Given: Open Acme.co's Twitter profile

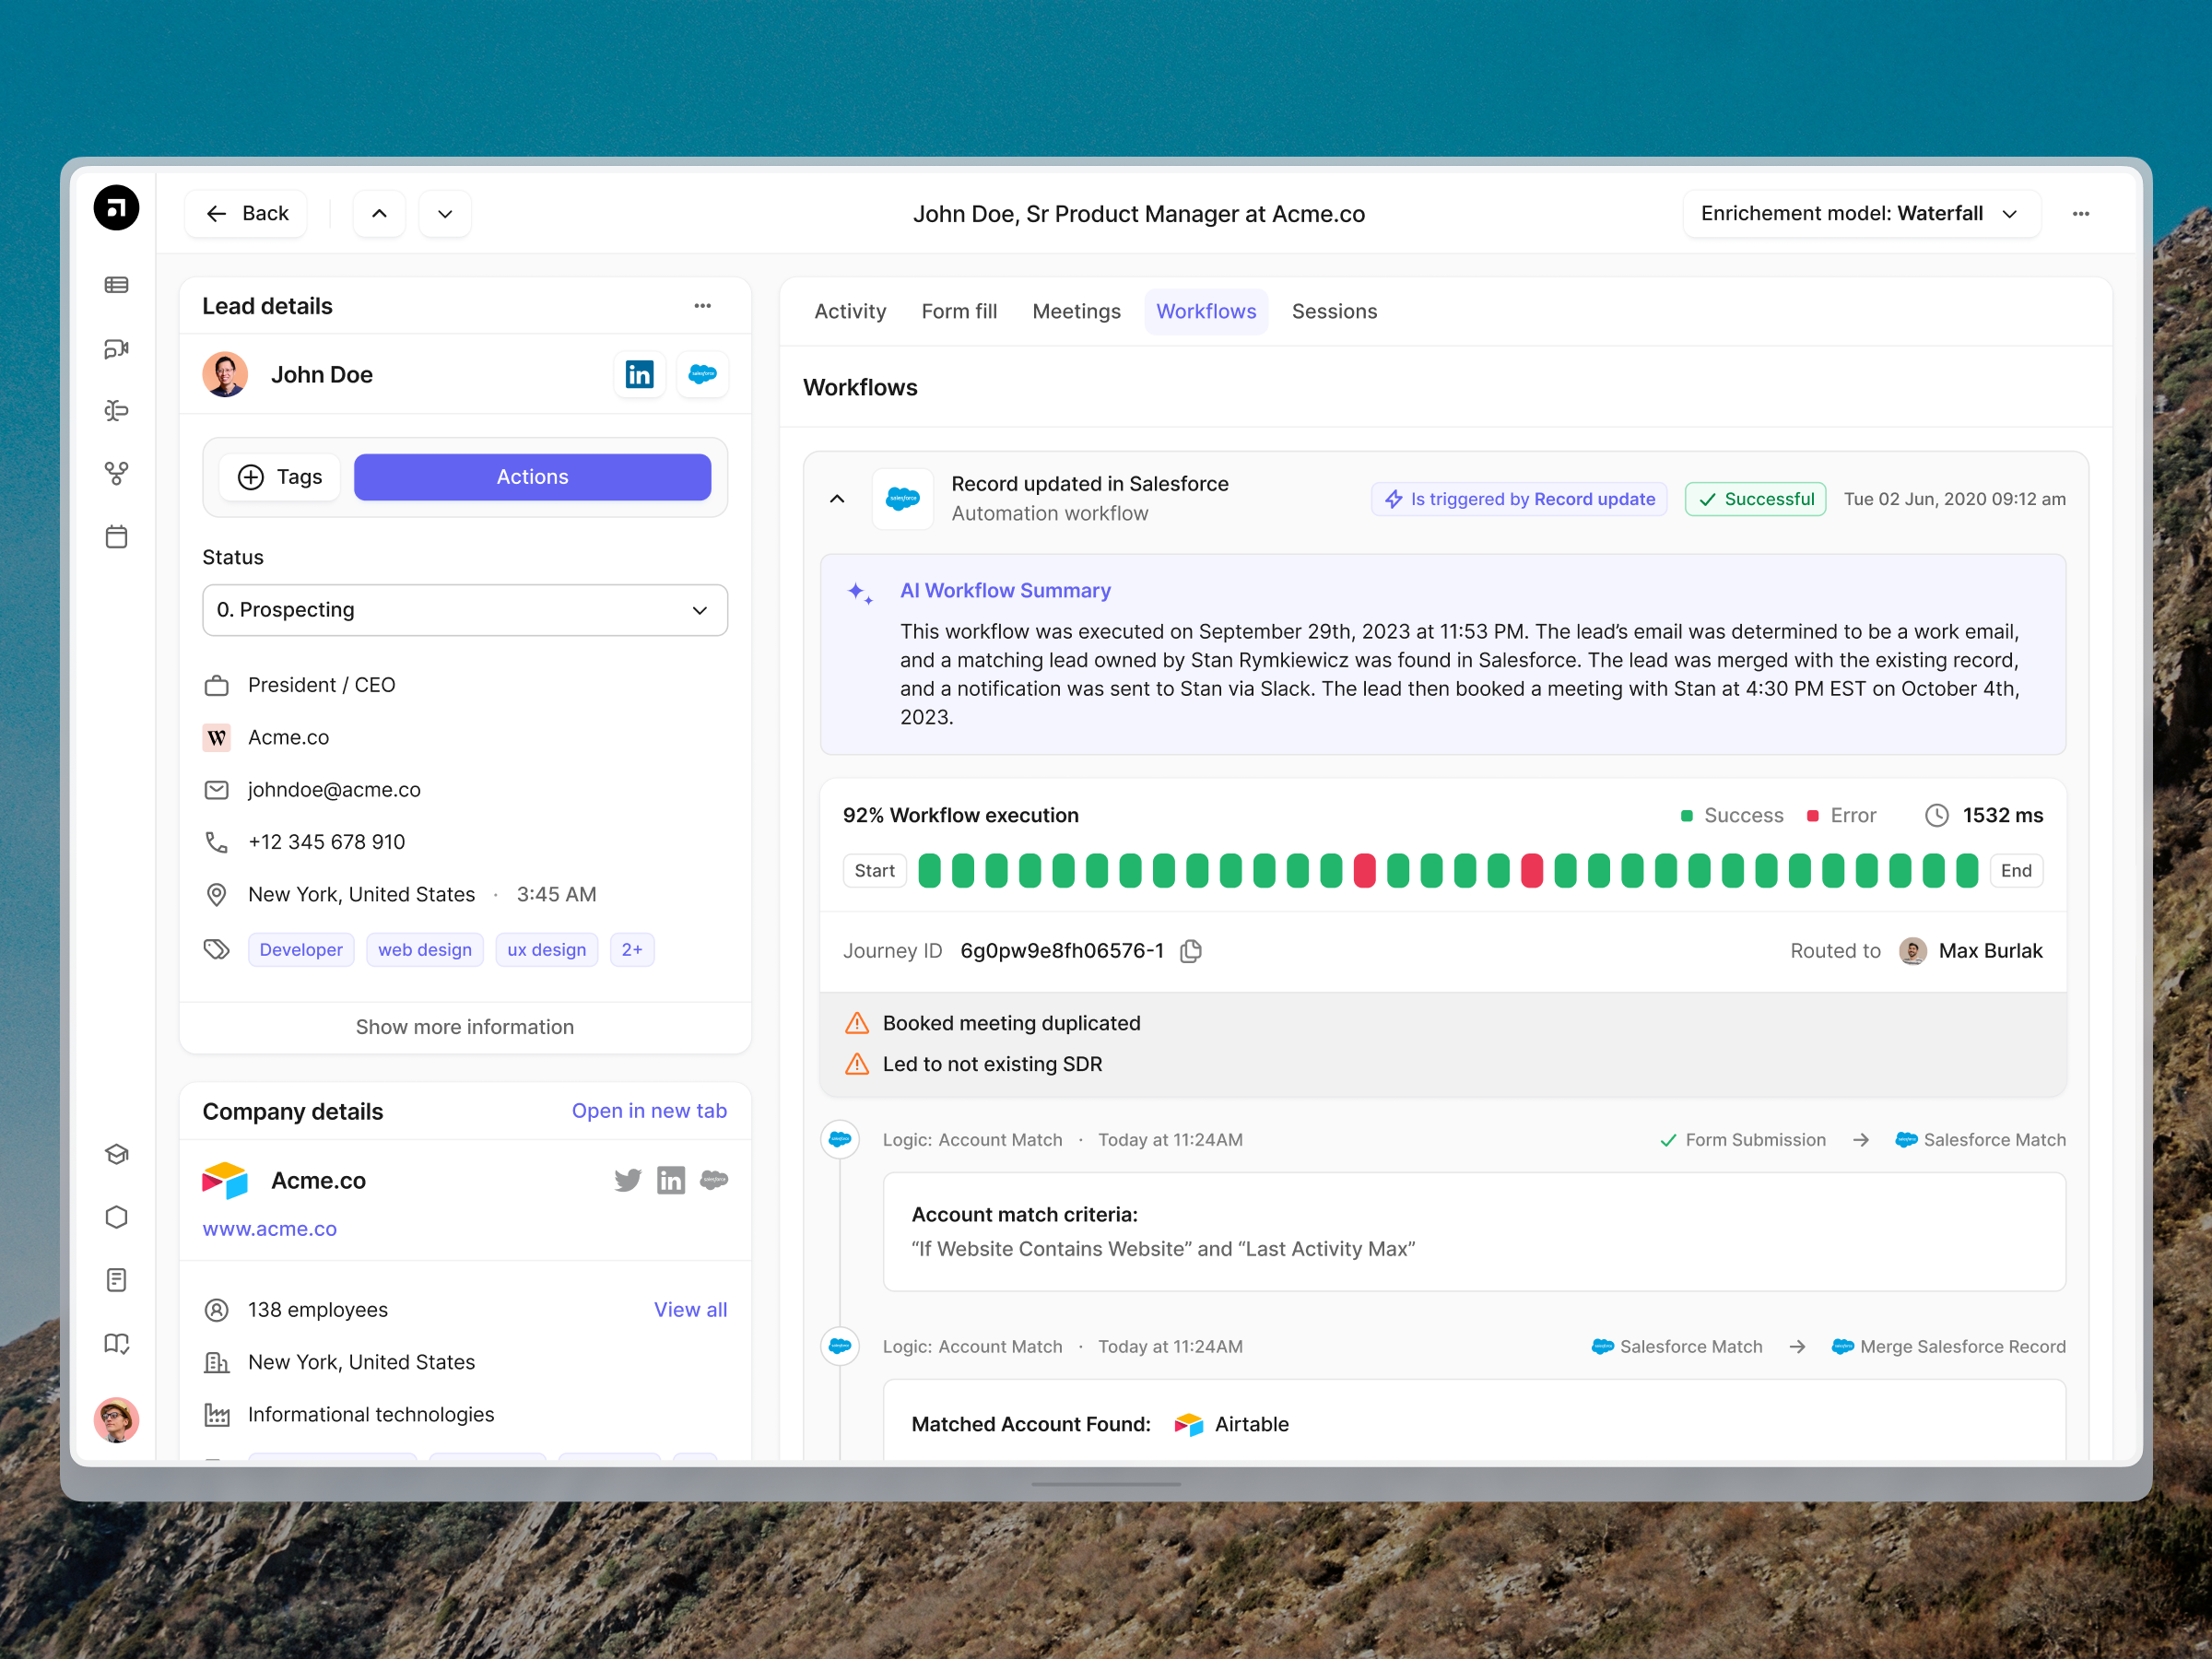Looking at the screenshot, I should pos(627,1180).
